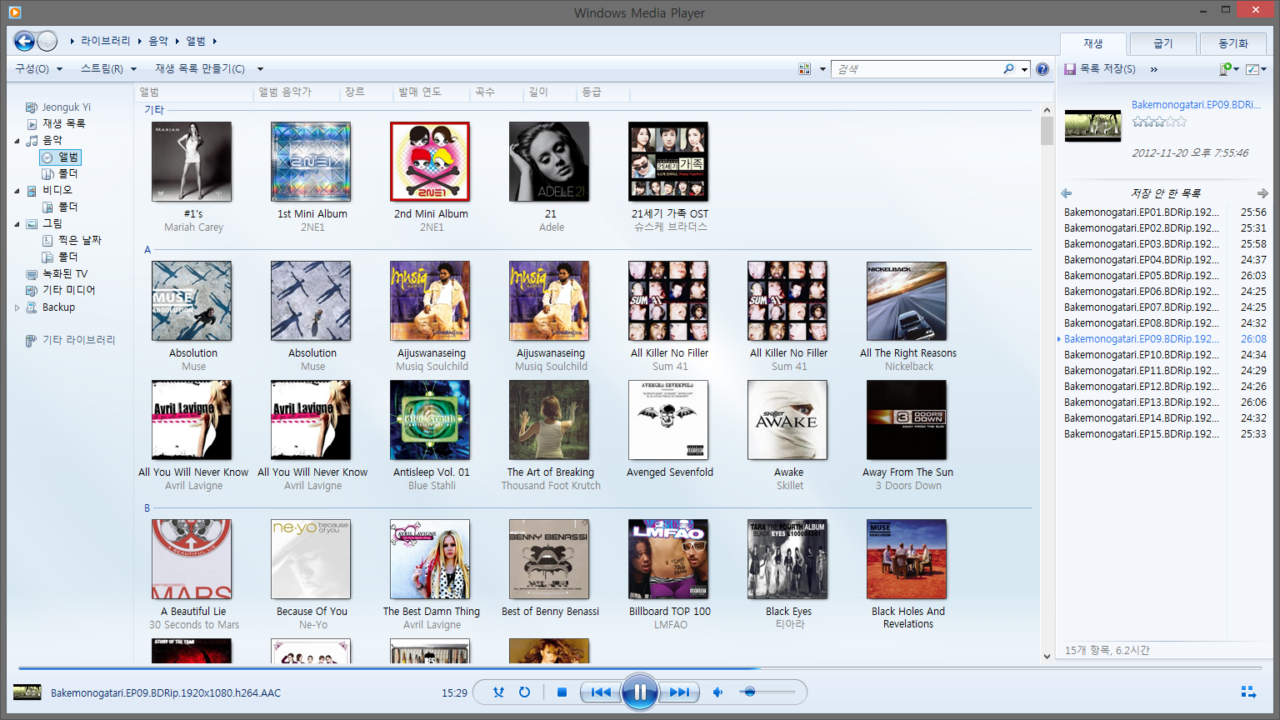Image resolution: width=1280 pixels, height=720 pixels.
Task: Pause the current video
Action: [x=639, y=692]
